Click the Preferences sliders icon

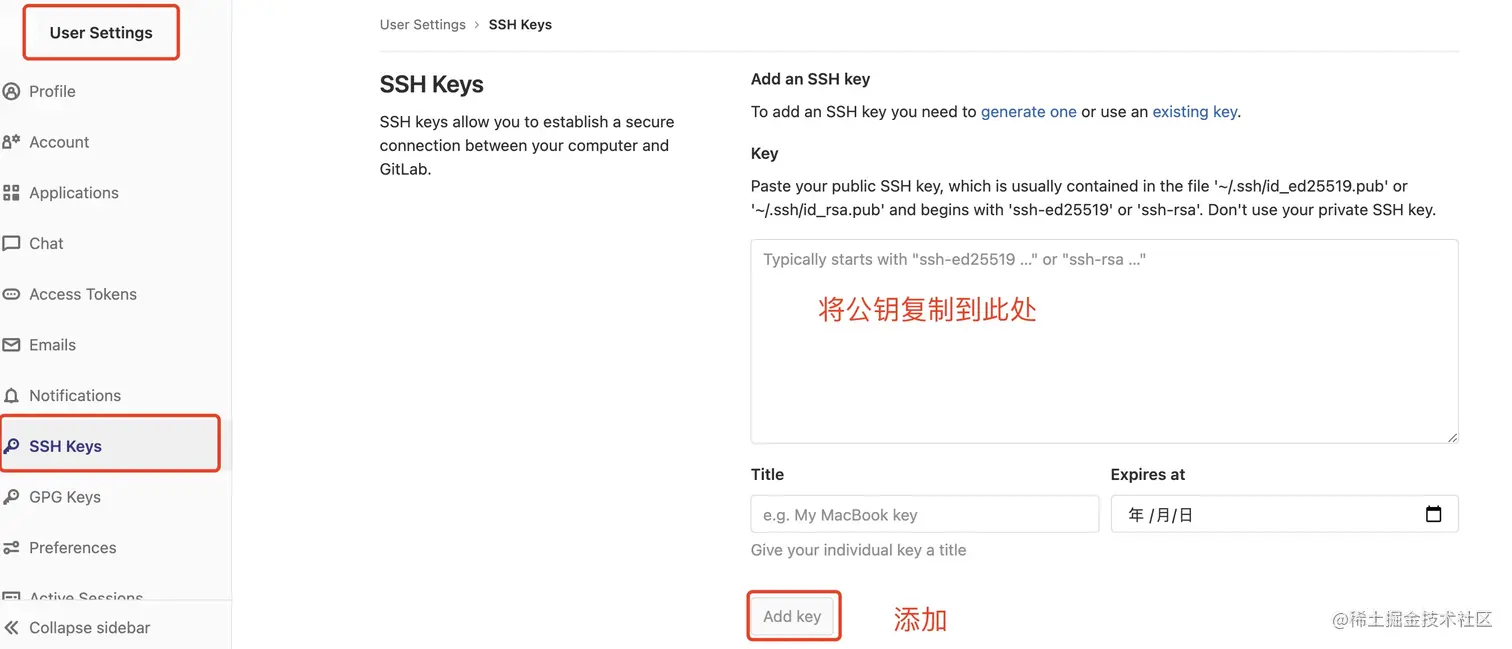tap(12, 548)
